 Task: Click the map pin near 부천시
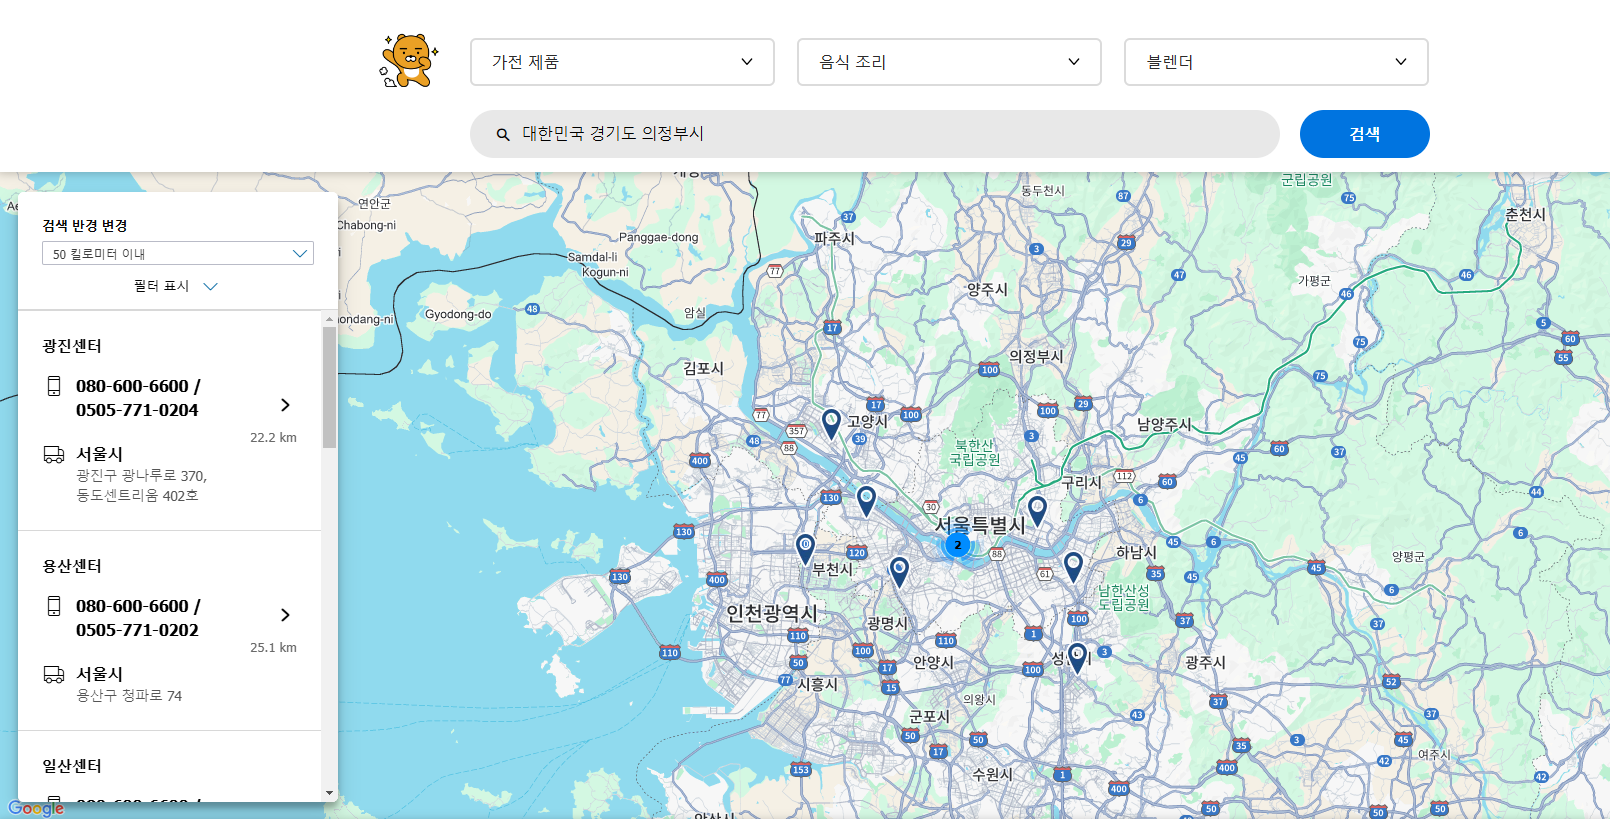coord(805,549)
